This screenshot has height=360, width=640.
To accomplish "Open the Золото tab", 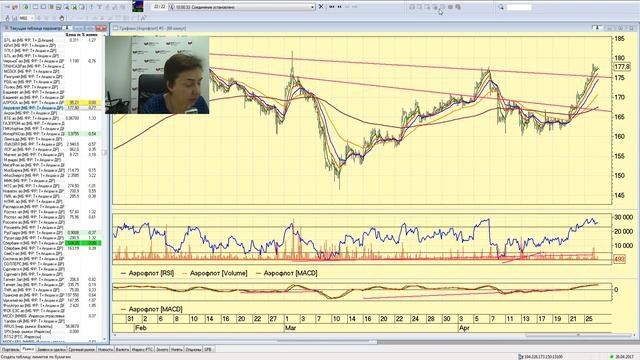I will pyautogui.click(x=162, y=349).
